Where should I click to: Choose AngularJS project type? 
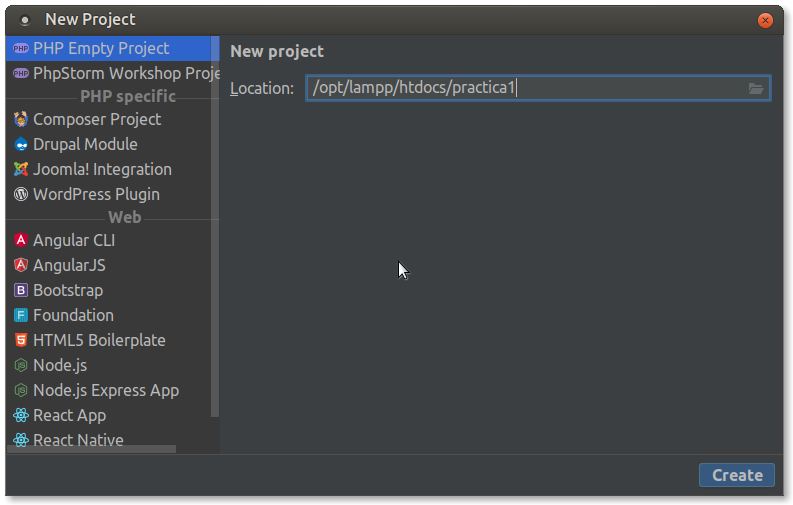point(69,265)
